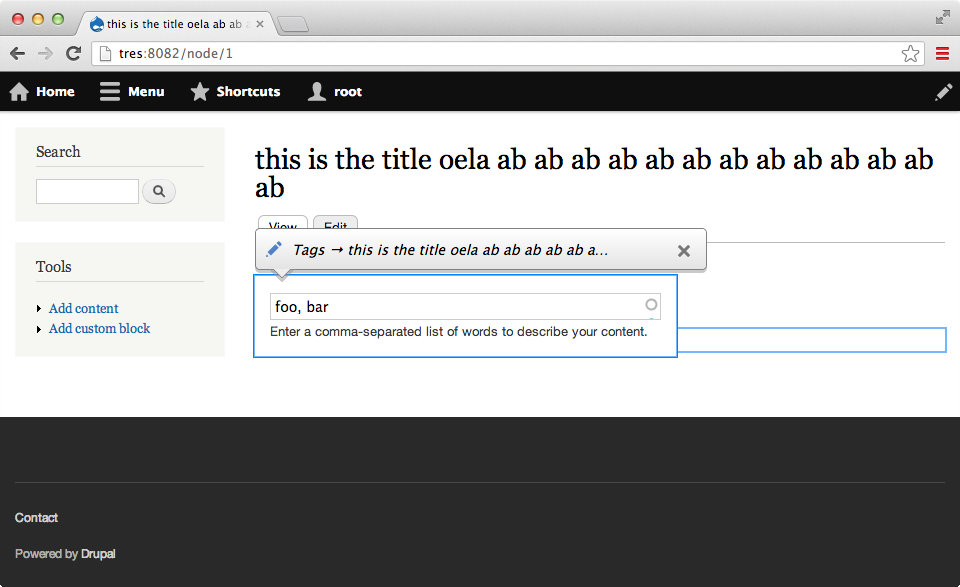
Task: Expand the Add custom block tree arrow
Action: pos(39,328)
